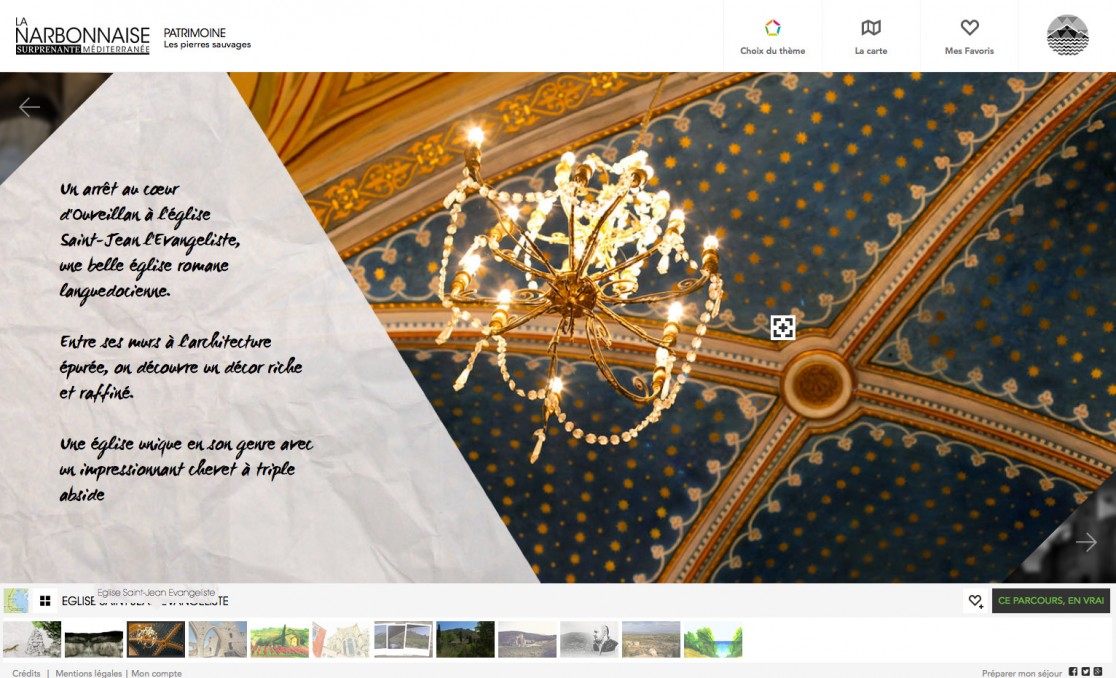Click the hotspot target marker on the ceiling
1116x678 pixels.
pos(782,327)
